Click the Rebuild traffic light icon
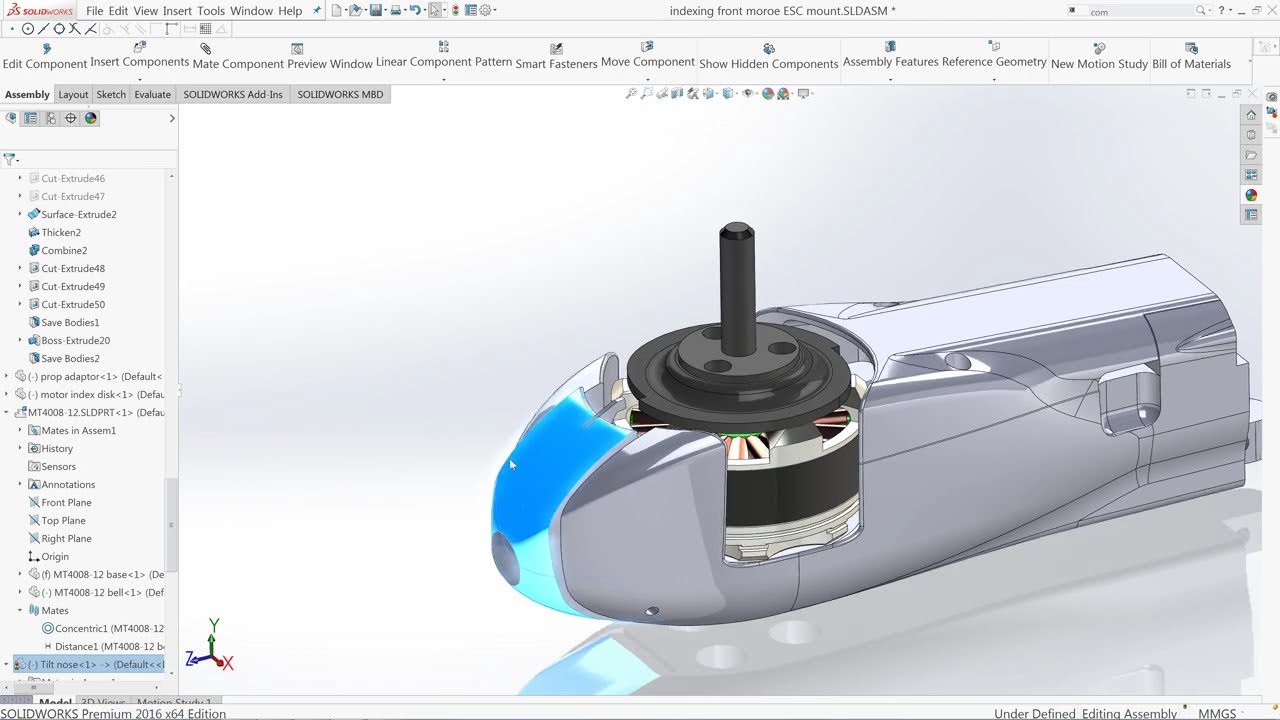 454,11
